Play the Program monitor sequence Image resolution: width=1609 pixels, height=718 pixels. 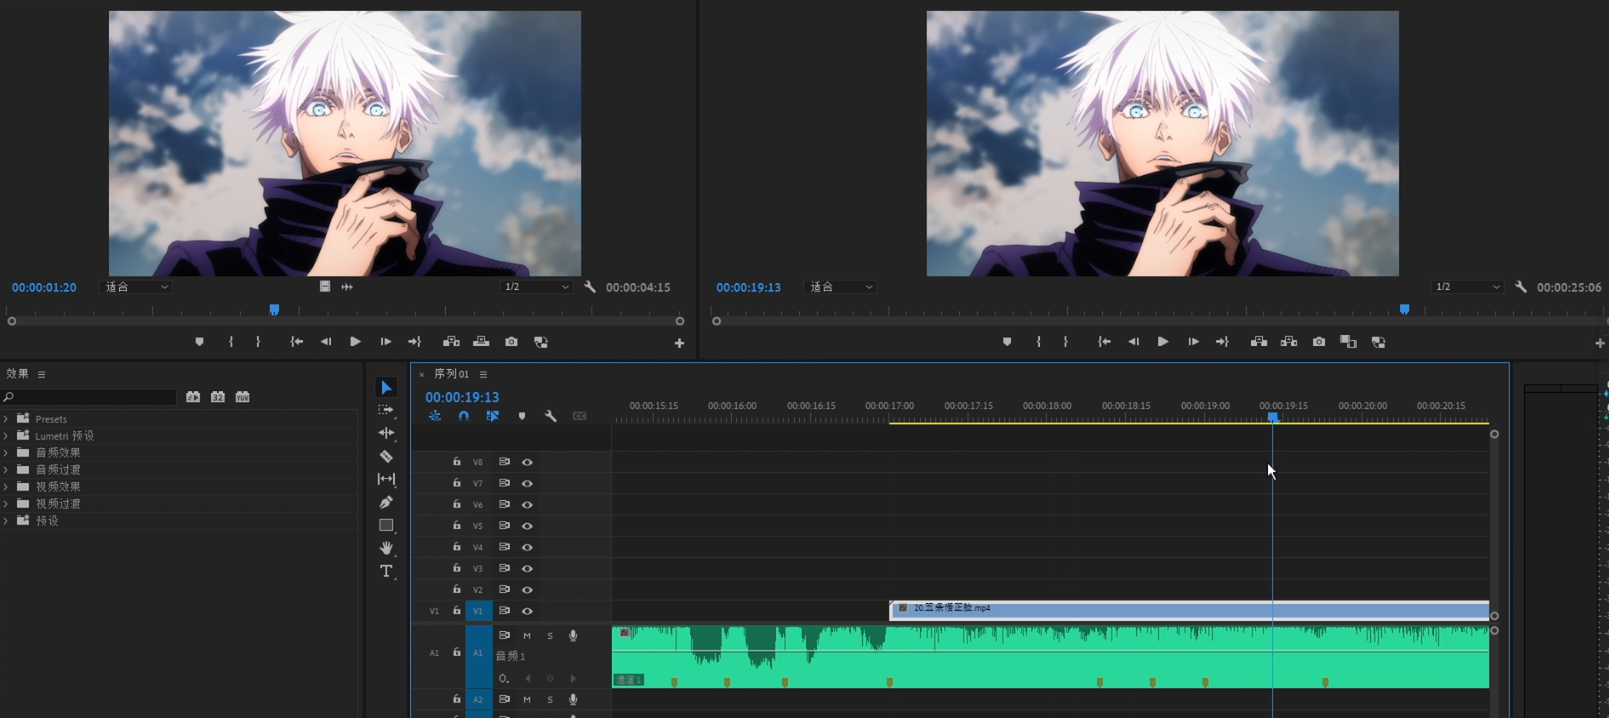[1162, 342]
